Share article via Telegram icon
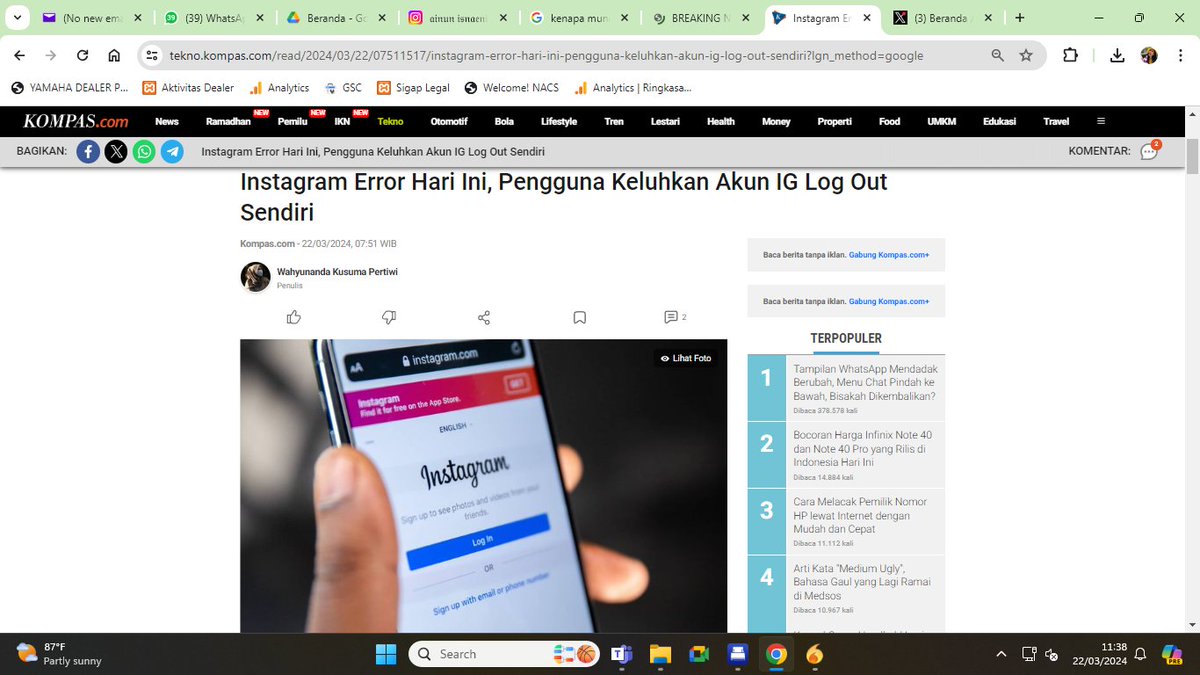 [x=172, y=152]
